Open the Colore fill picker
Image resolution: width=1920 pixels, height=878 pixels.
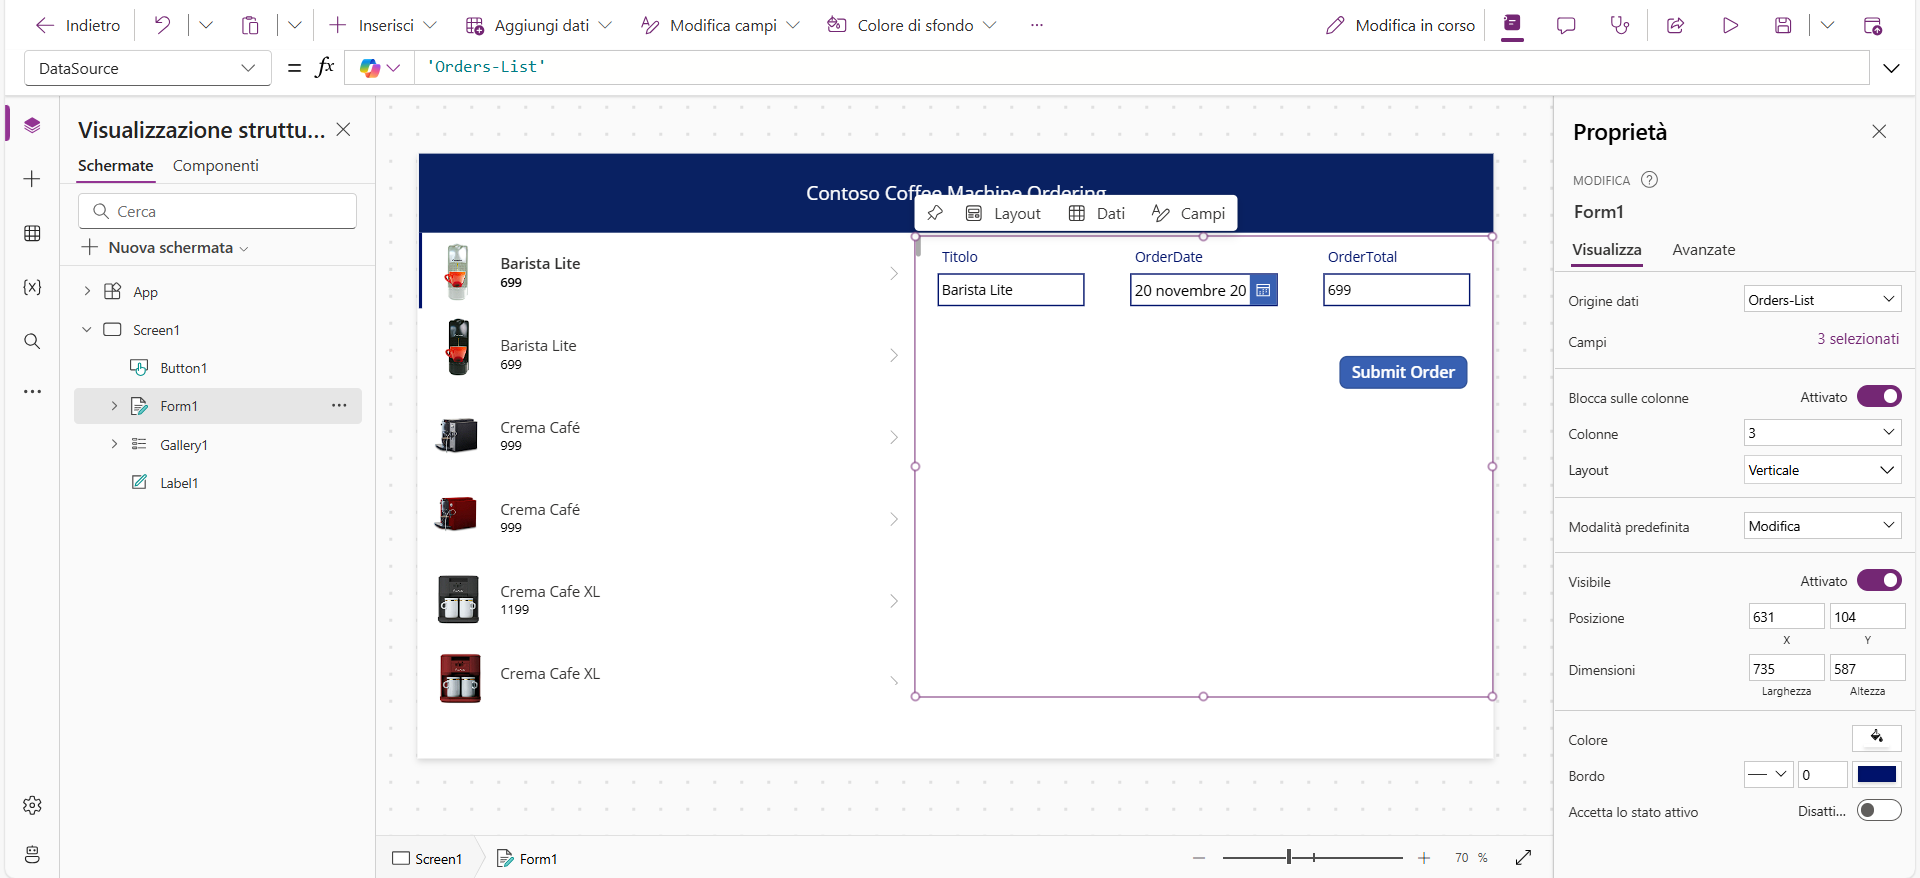(1877, 738)
